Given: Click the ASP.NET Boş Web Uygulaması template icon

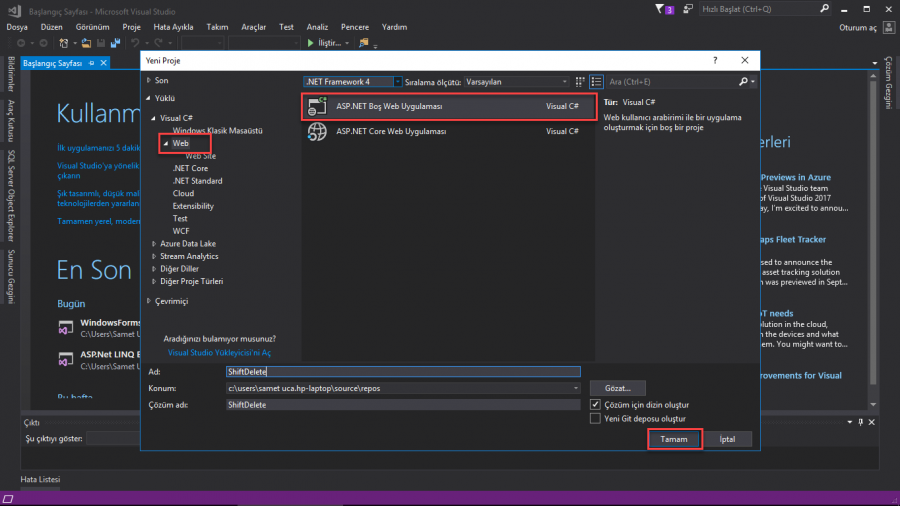Looking at the screenshot, I should click(x=317, y=107).
